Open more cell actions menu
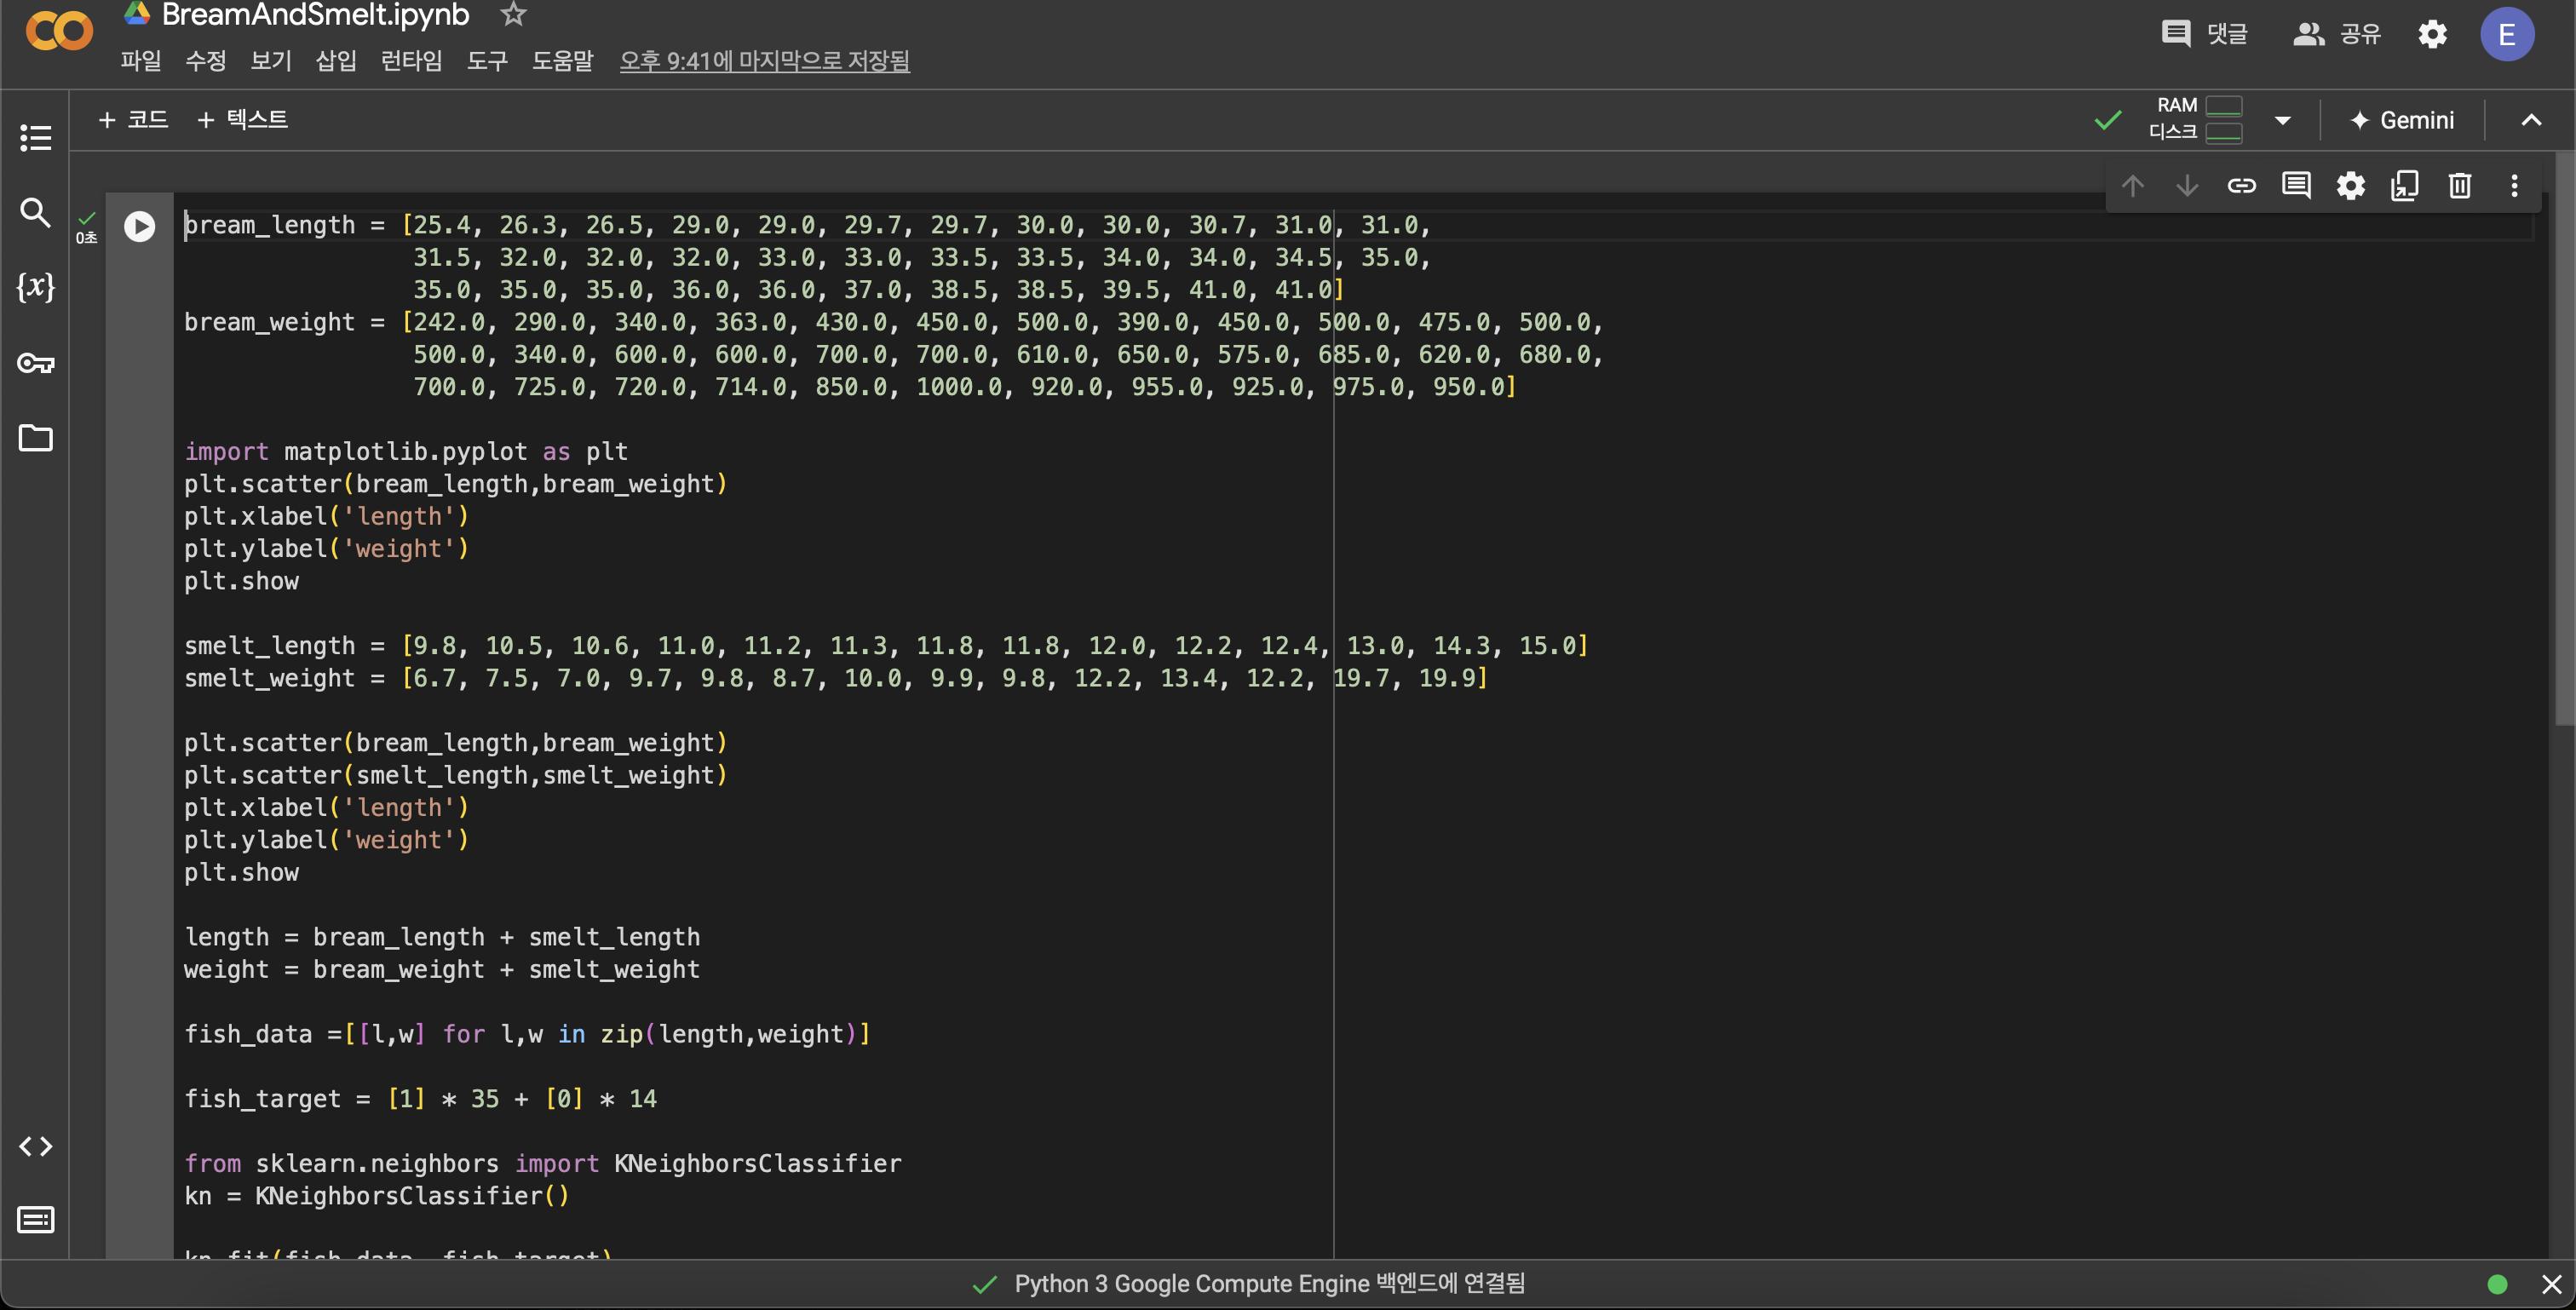The height and width of the screenshot is (1310, 2576). [2513, 186]
